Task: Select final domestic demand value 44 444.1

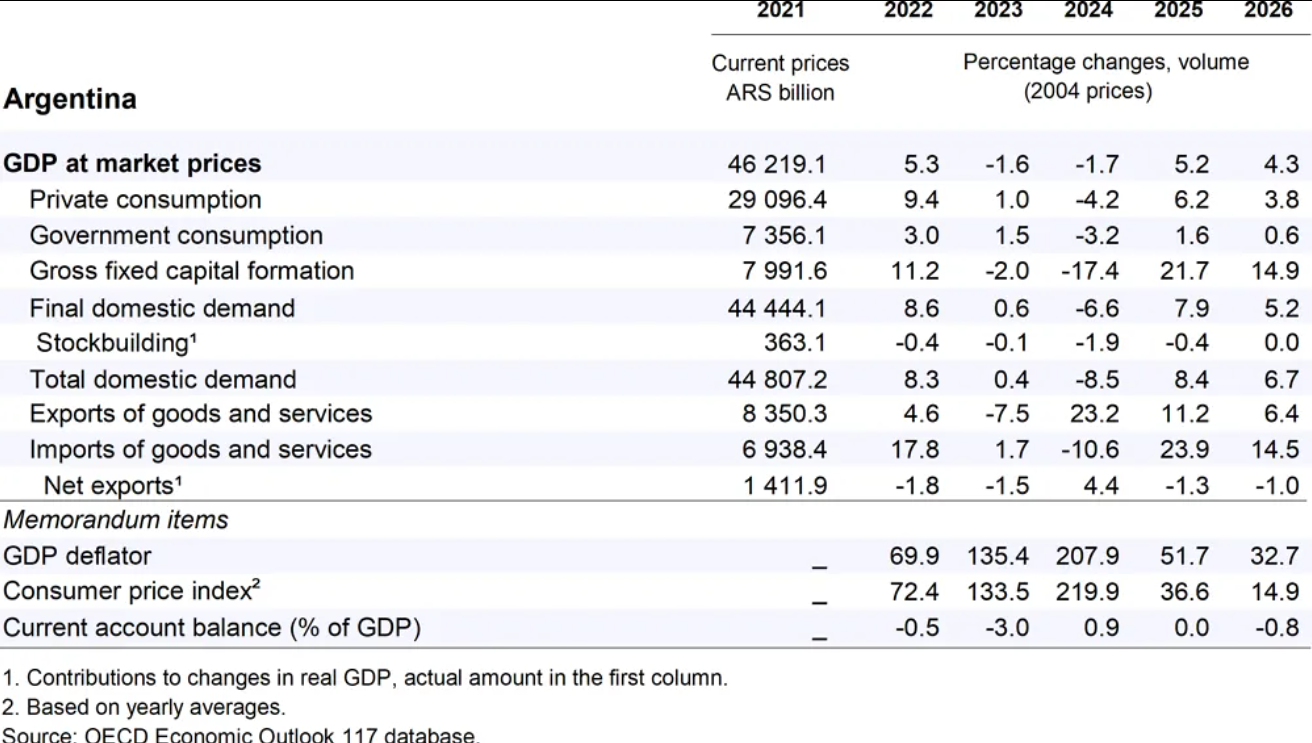Action: point(777,307)
